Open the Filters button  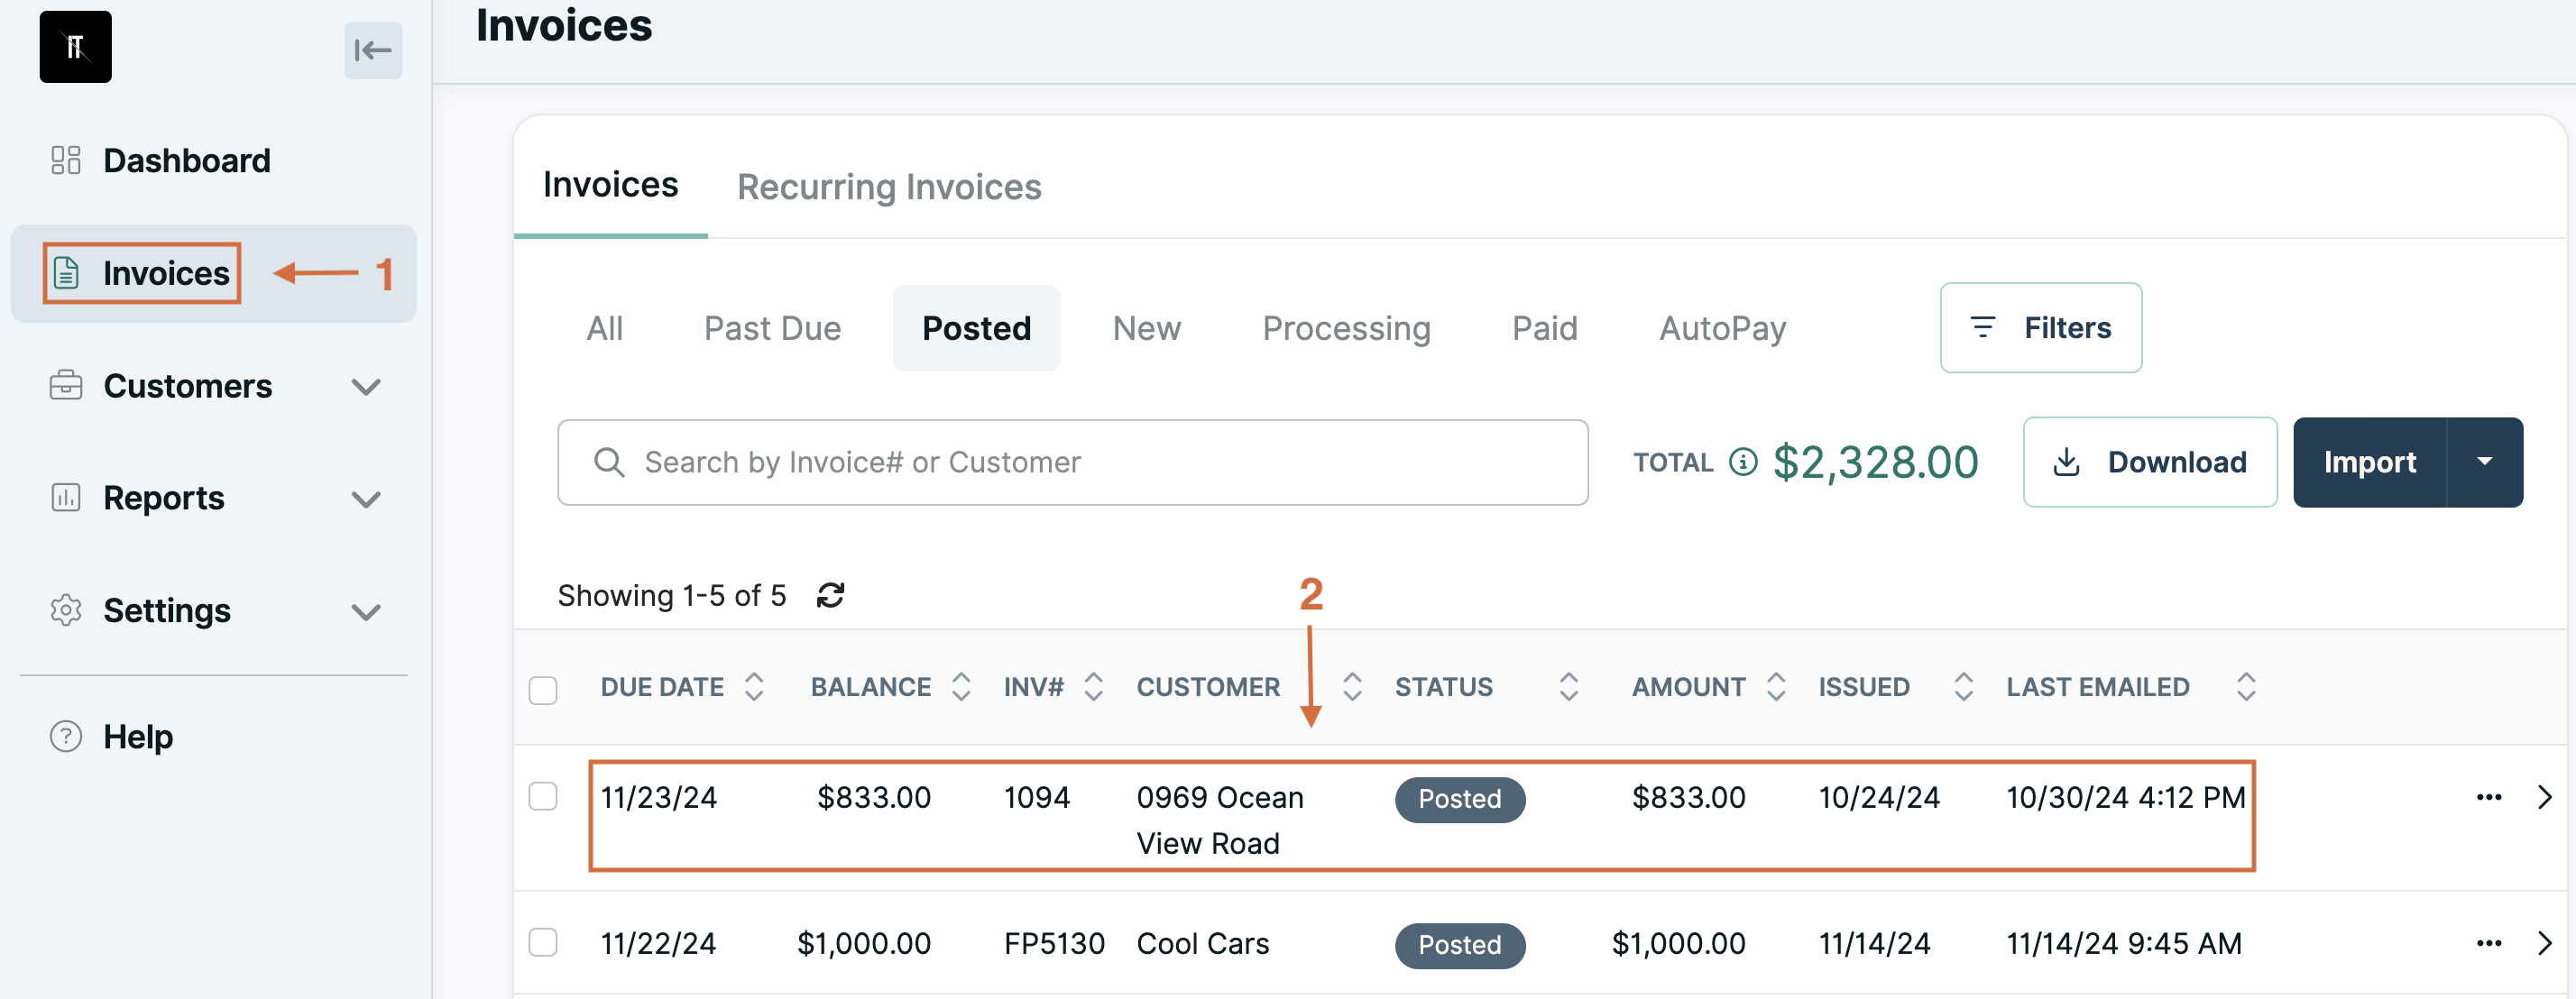(2041, 328)
